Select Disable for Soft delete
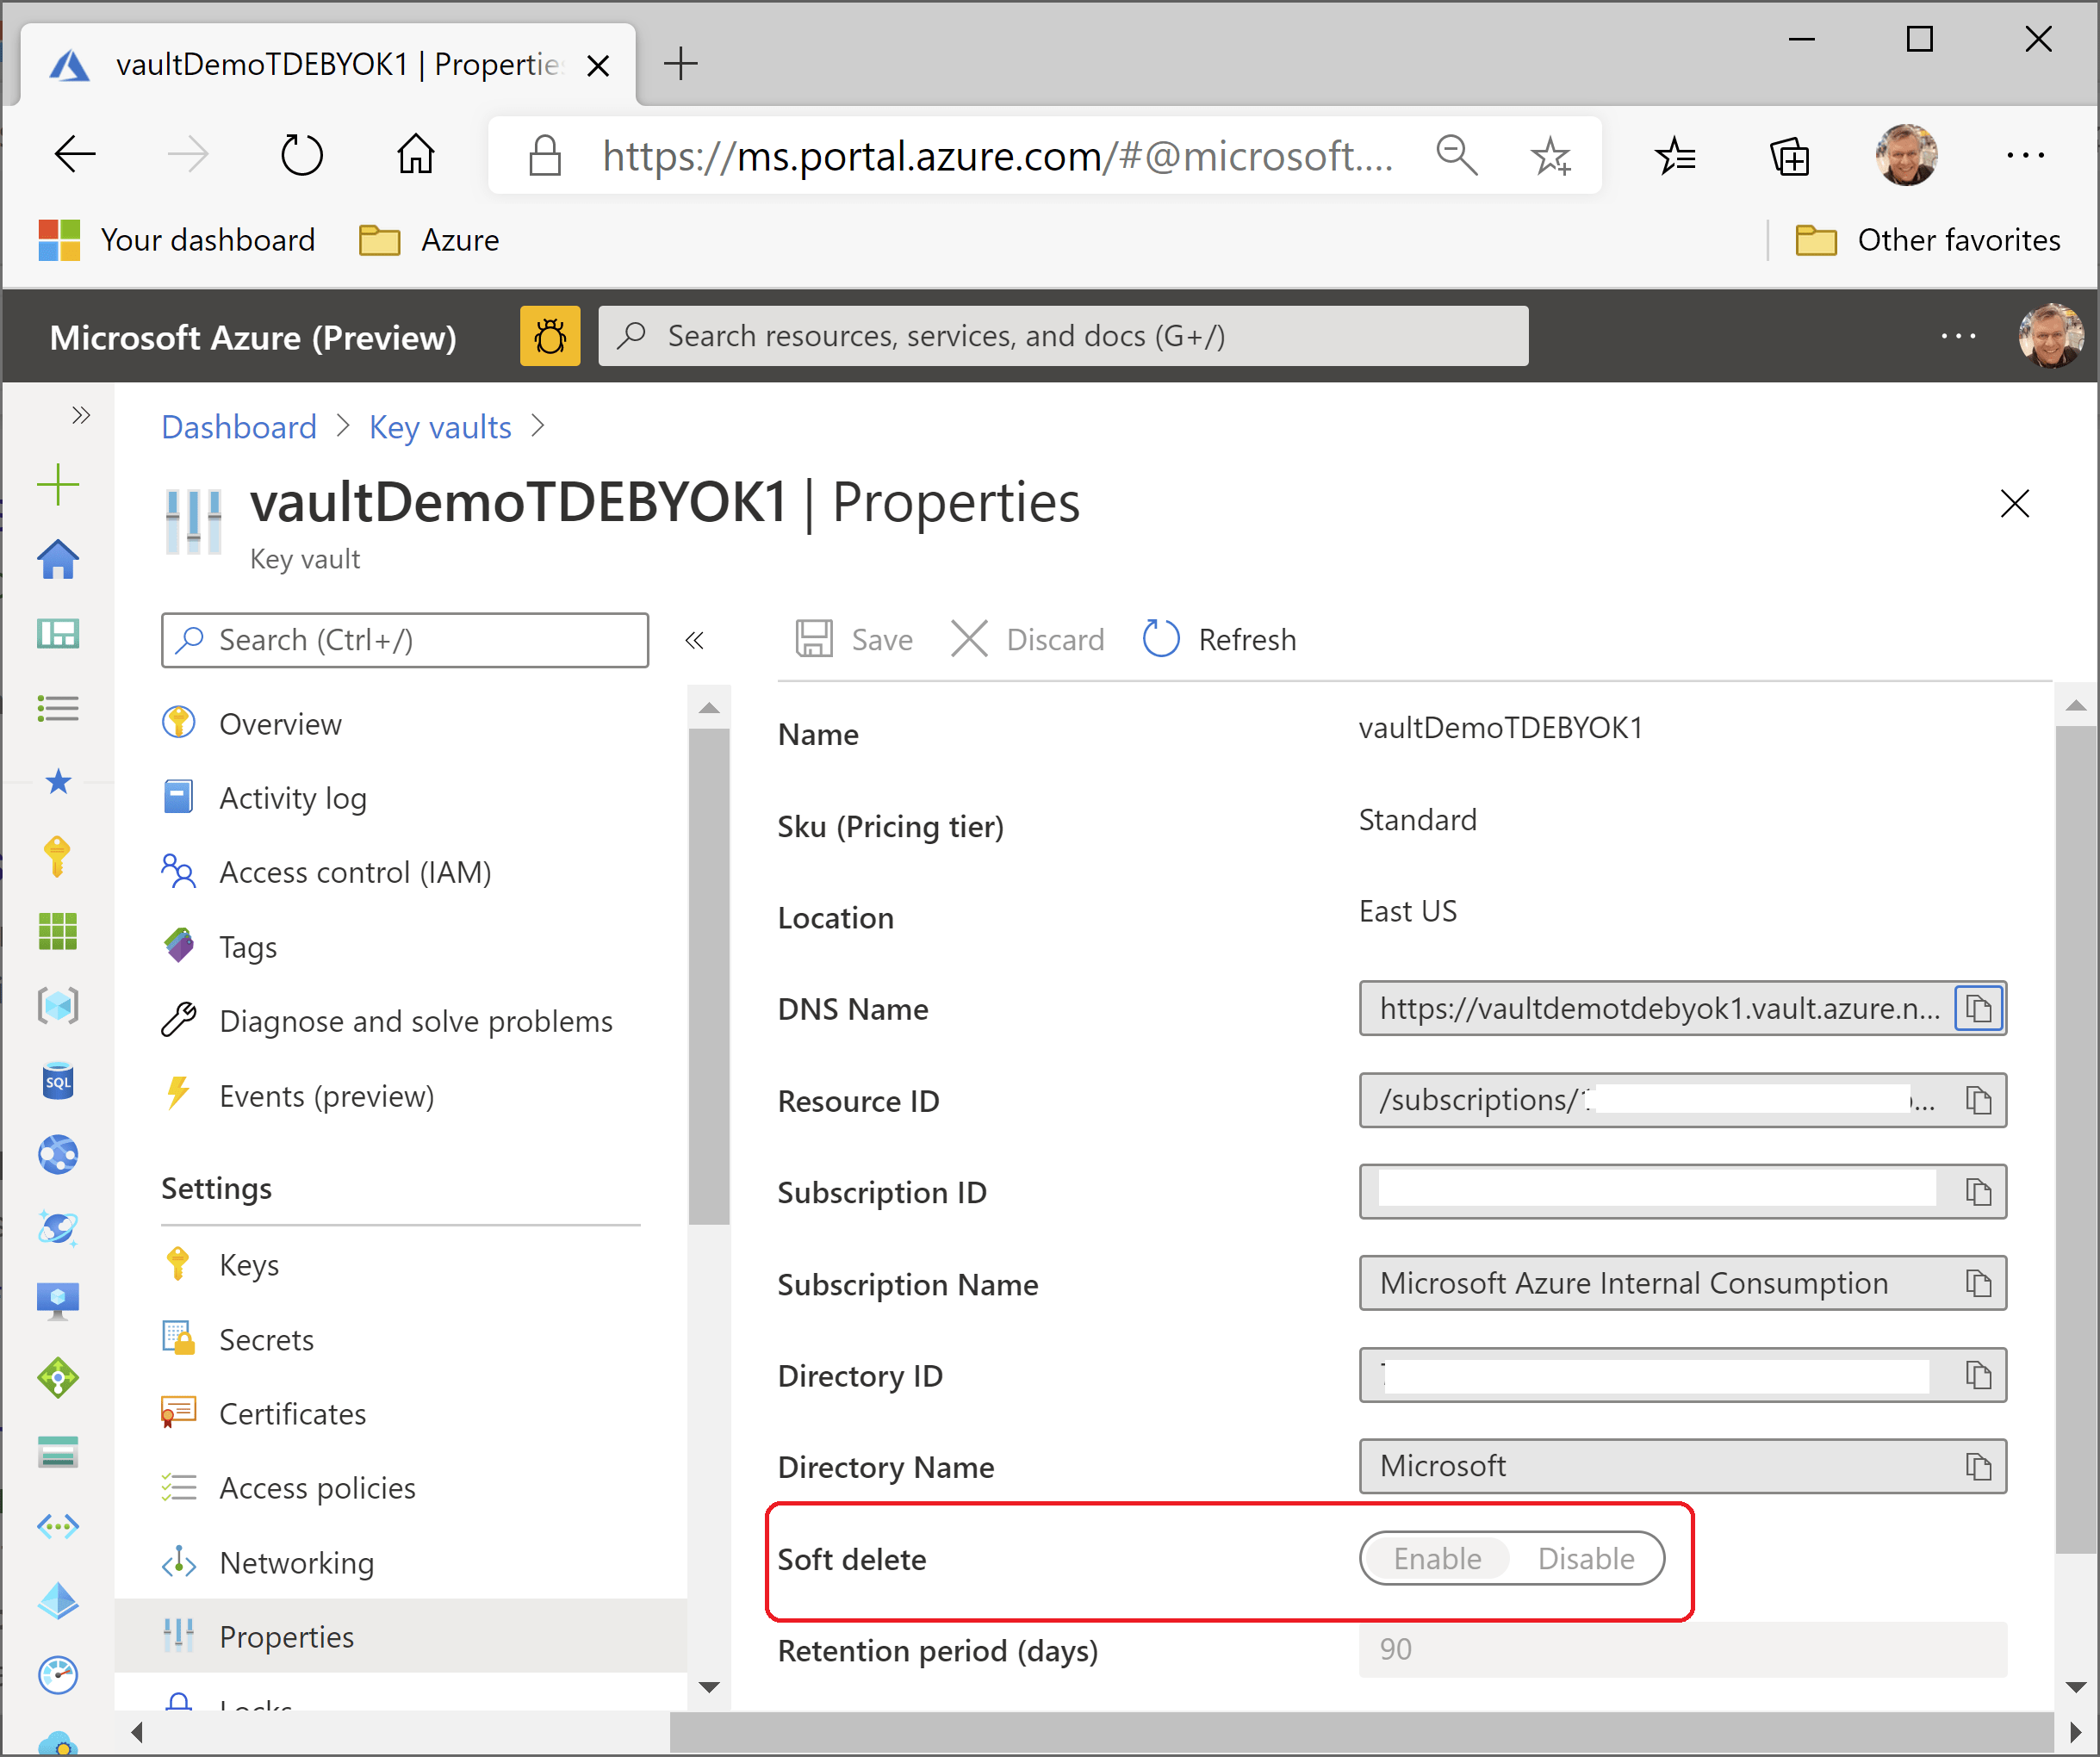This screenshot has height=1757, width=2100. coord(1585,1558)
